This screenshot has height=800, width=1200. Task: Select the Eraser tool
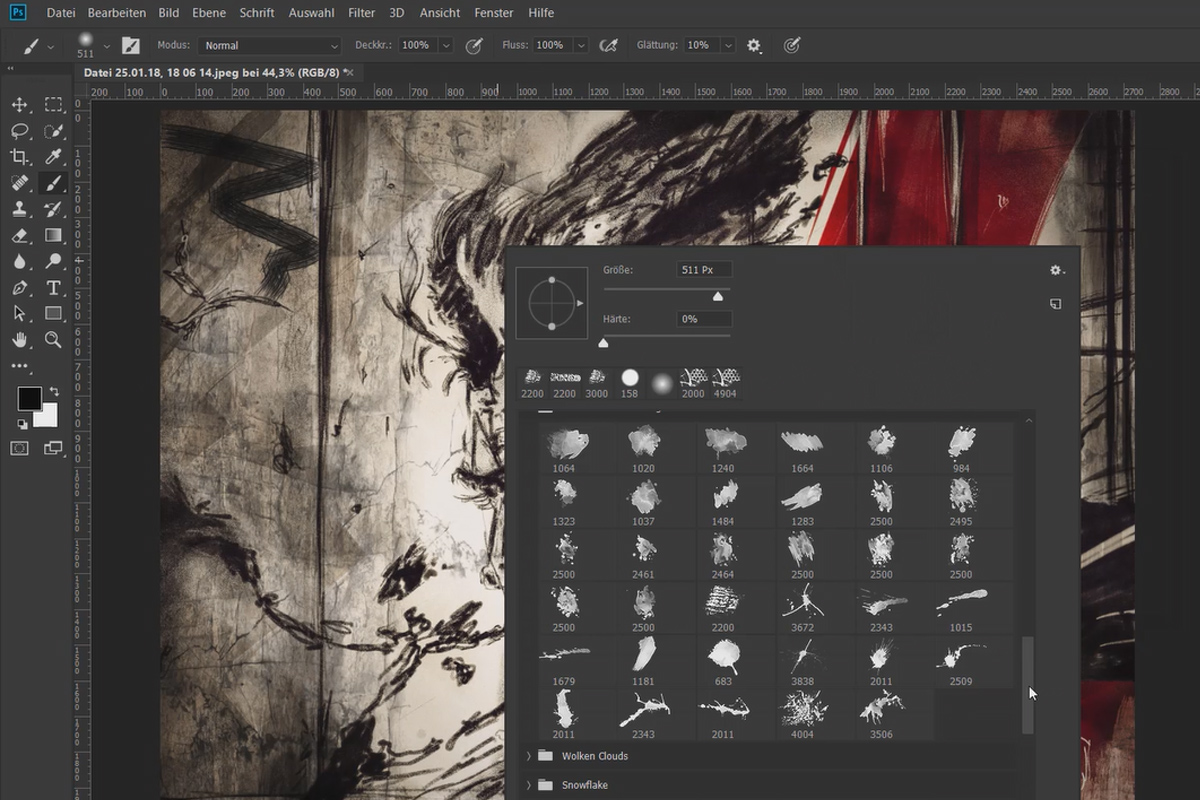(x=19, y=236)
